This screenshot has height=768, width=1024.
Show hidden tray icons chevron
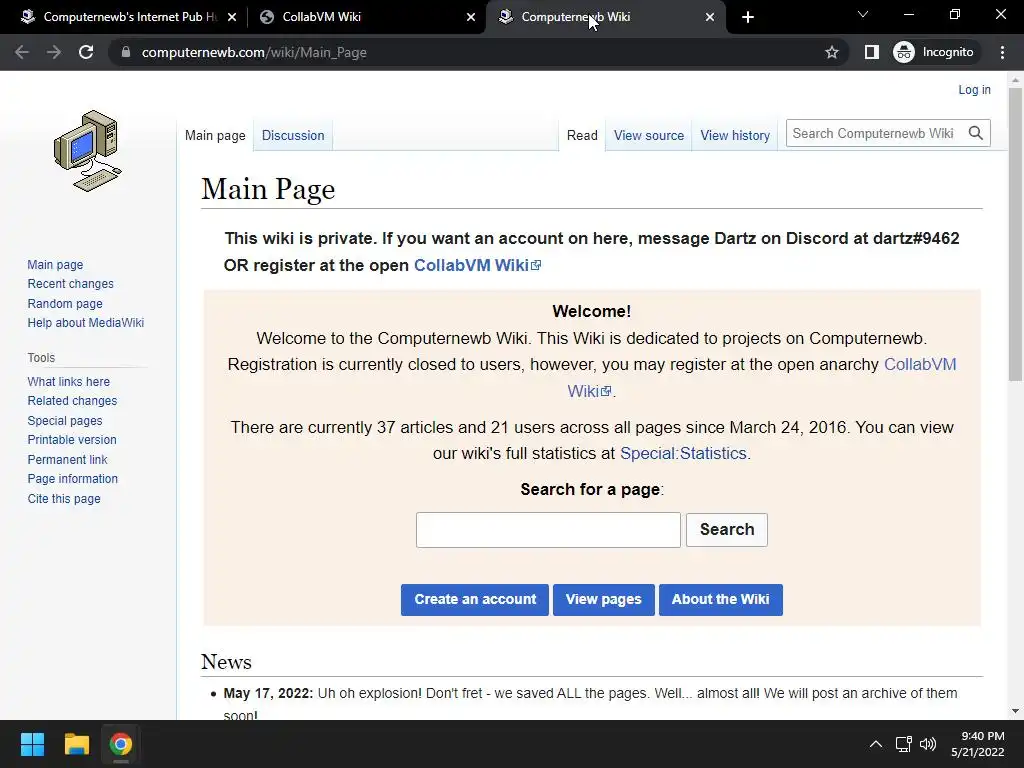(876, 744)
